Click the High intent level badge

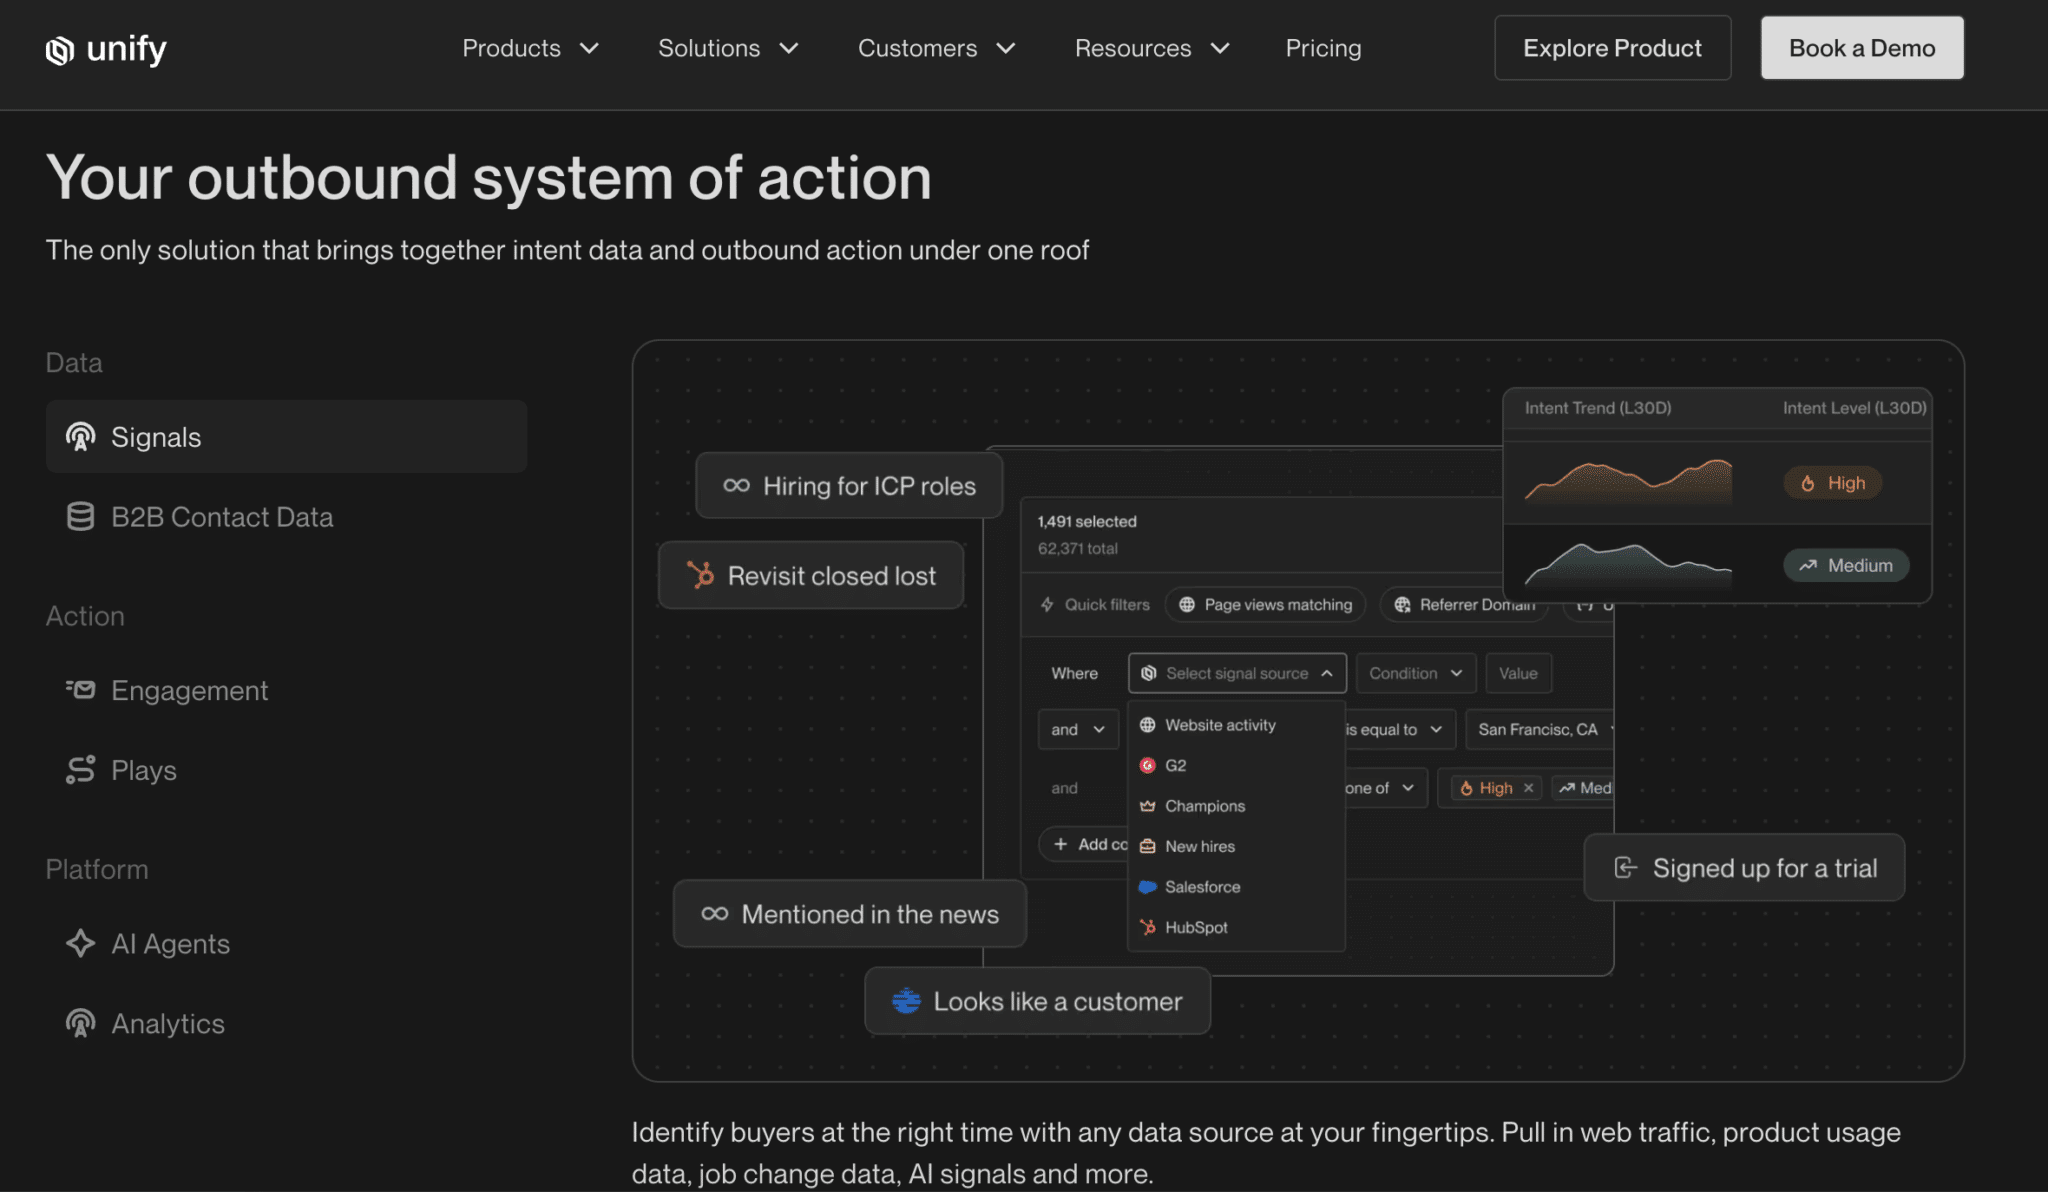[x=1832, y=483]
